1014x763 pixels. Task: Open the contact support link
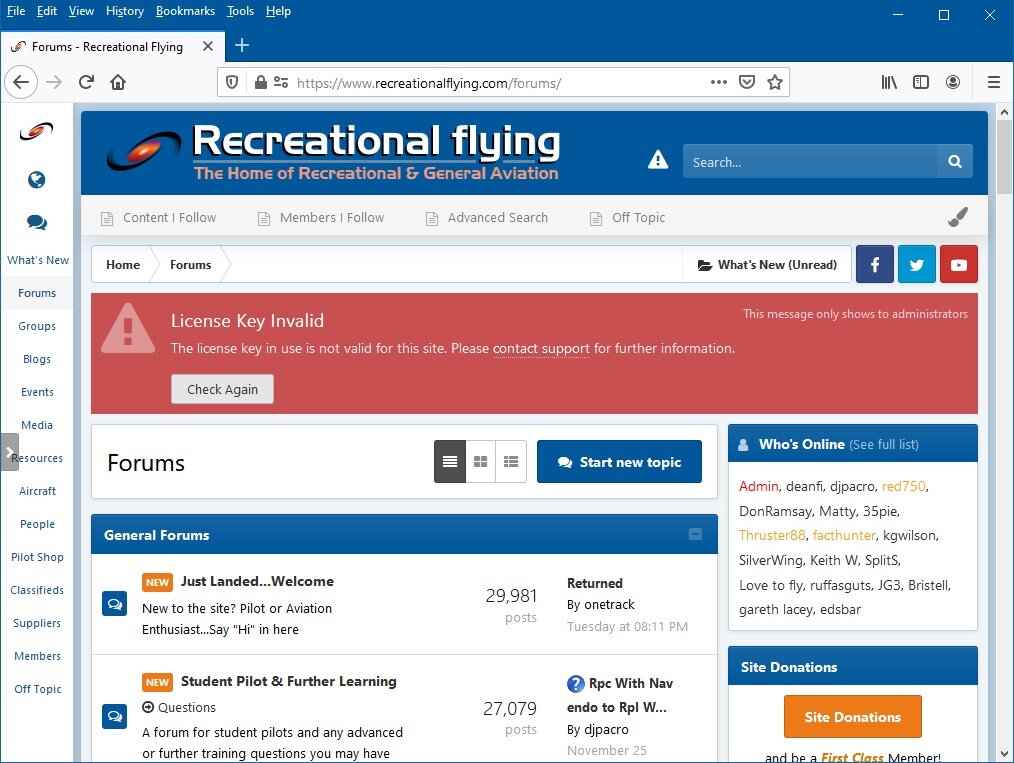click(541, 349)
